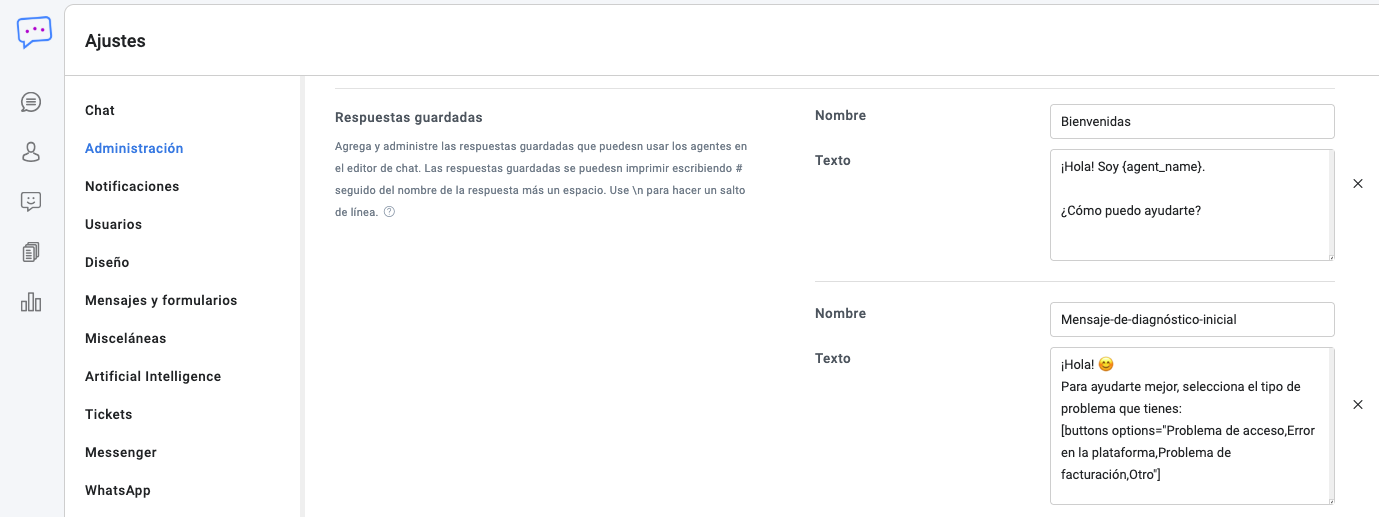The image size is (1379, 517).
Task: Delete the Bienvenidas saved reply
Action: click(1357, 184)
